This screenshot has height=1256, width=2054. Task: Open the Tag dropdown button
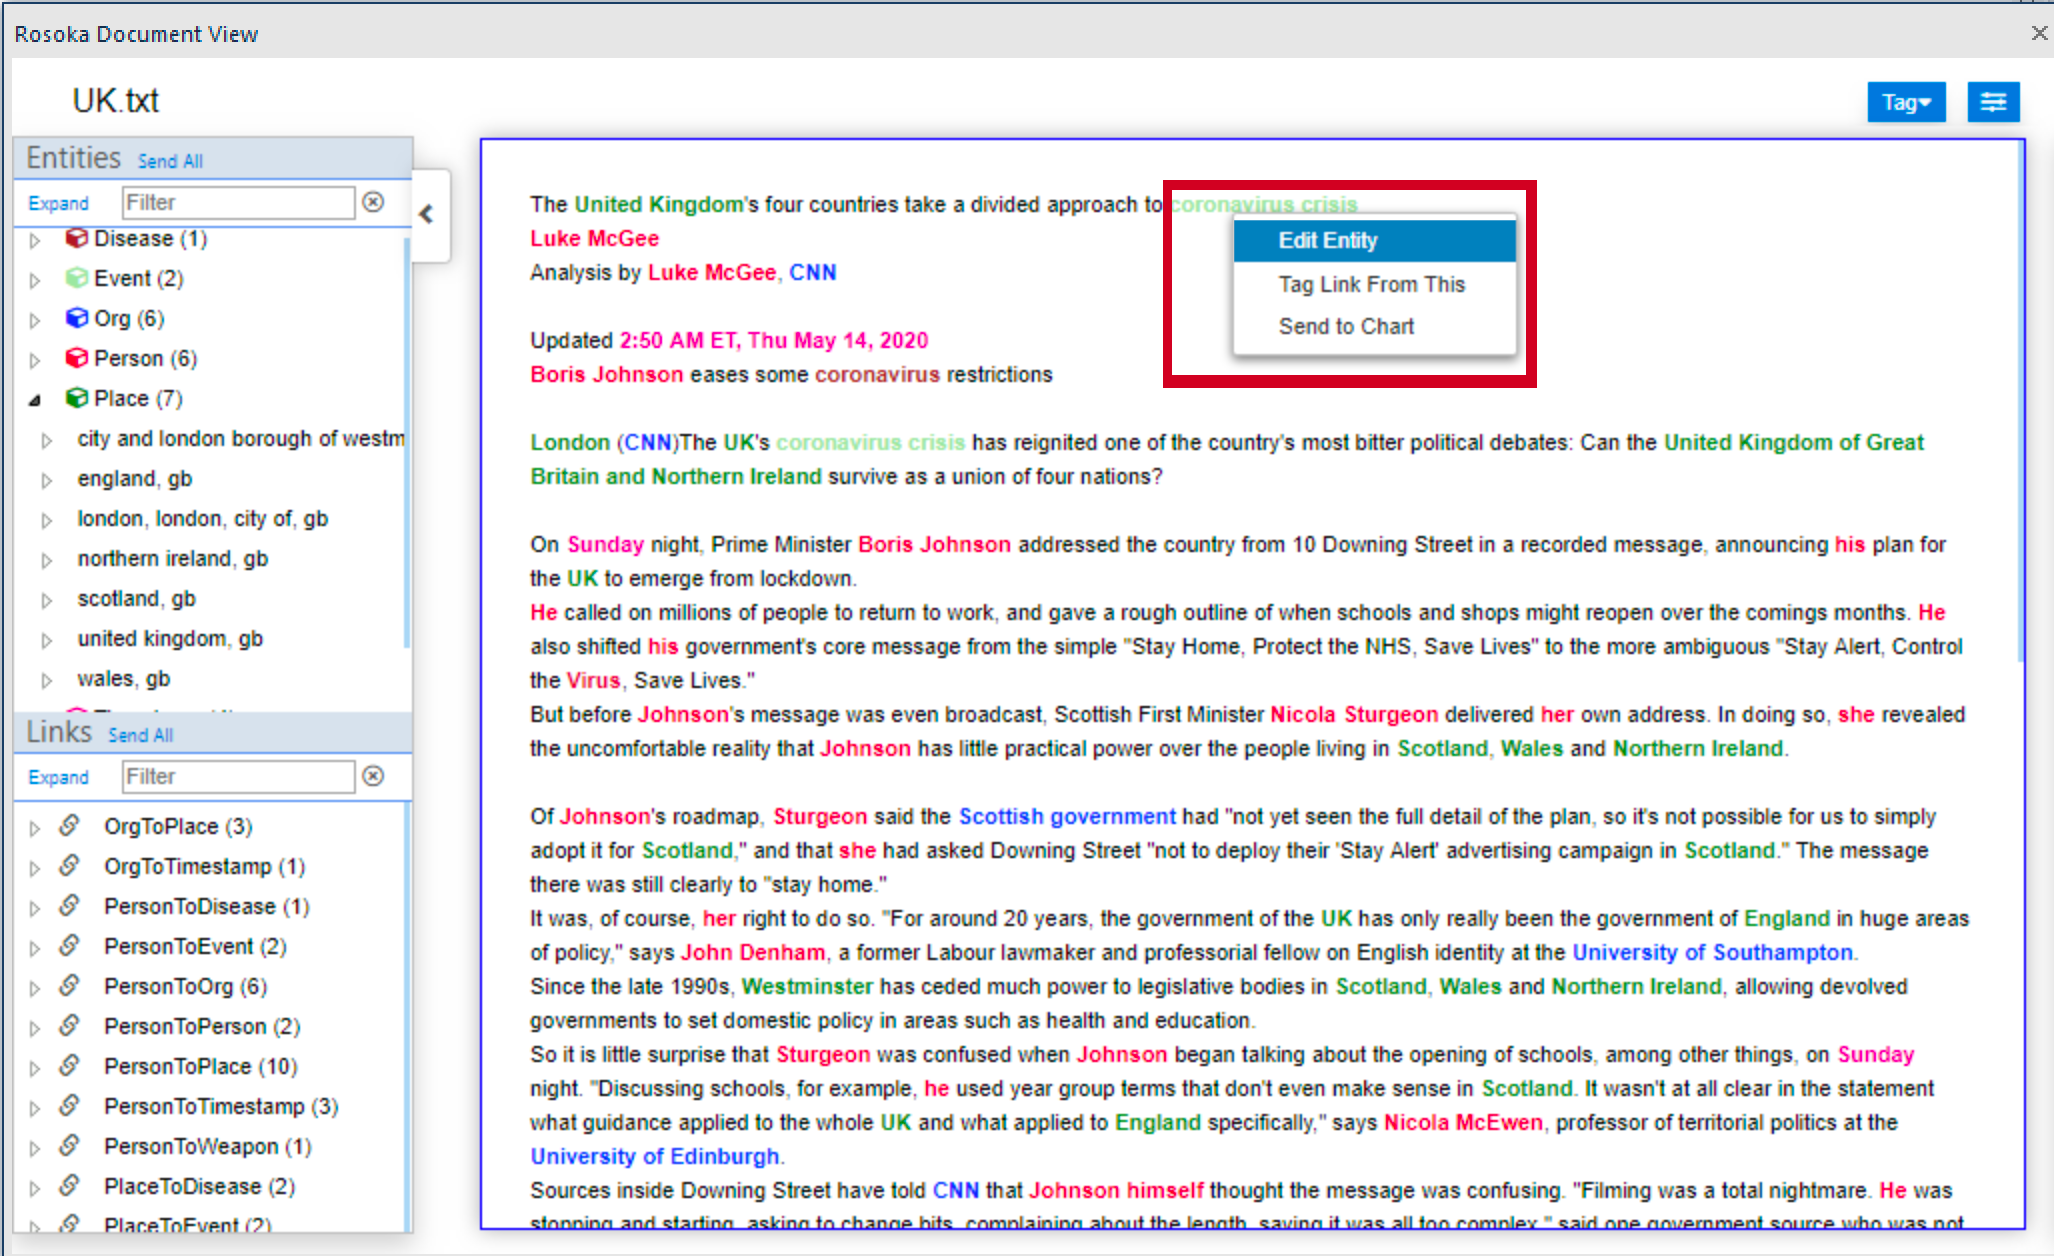coord(1905,102)
